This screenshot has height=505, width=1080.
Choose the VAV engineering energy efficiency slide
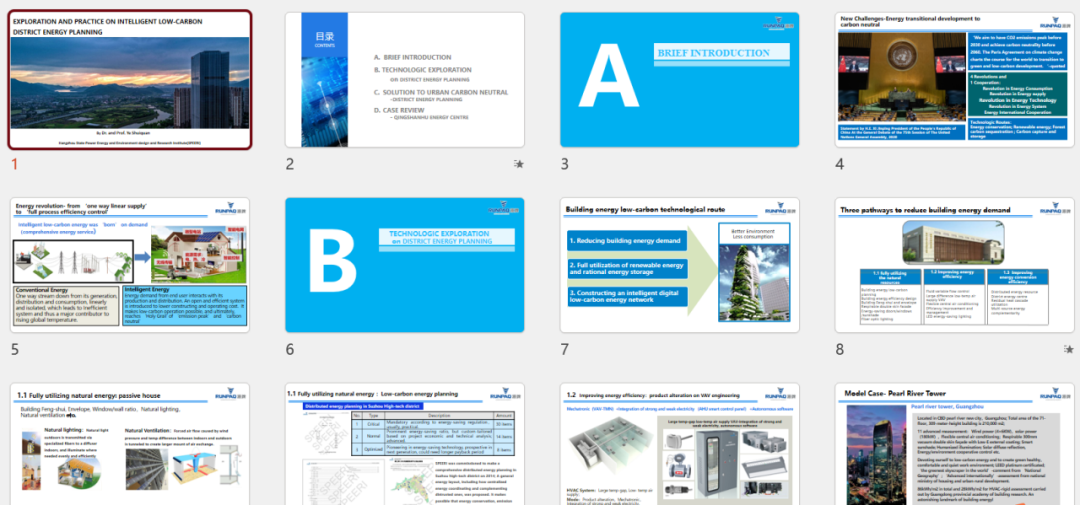coord(679,444)
